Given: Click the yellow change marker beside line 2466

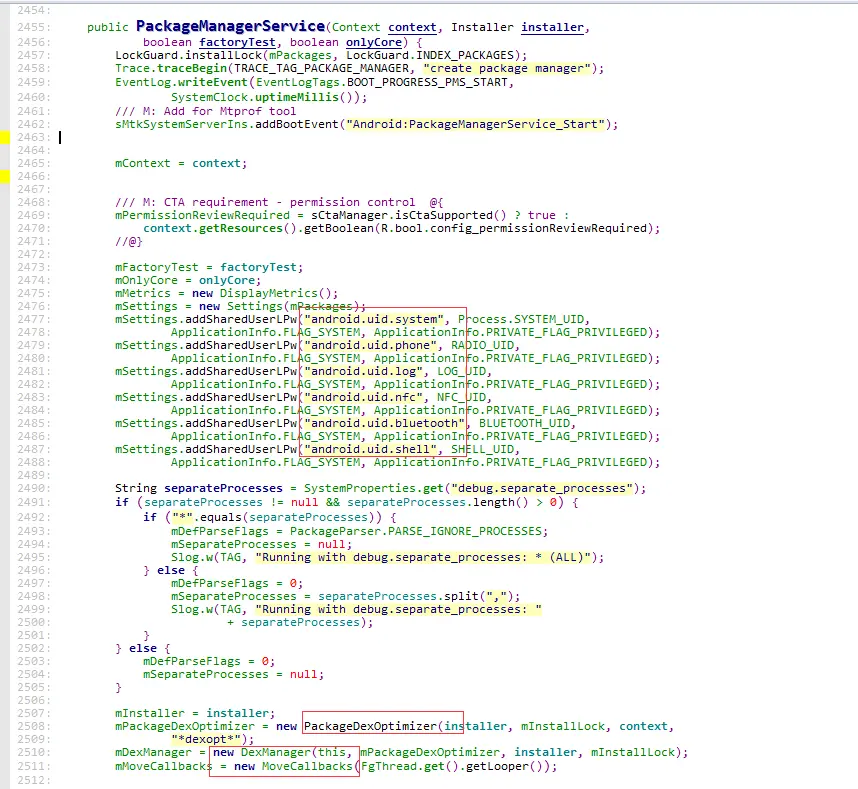Looking at the screenshot, I should [x=5, y=176].
